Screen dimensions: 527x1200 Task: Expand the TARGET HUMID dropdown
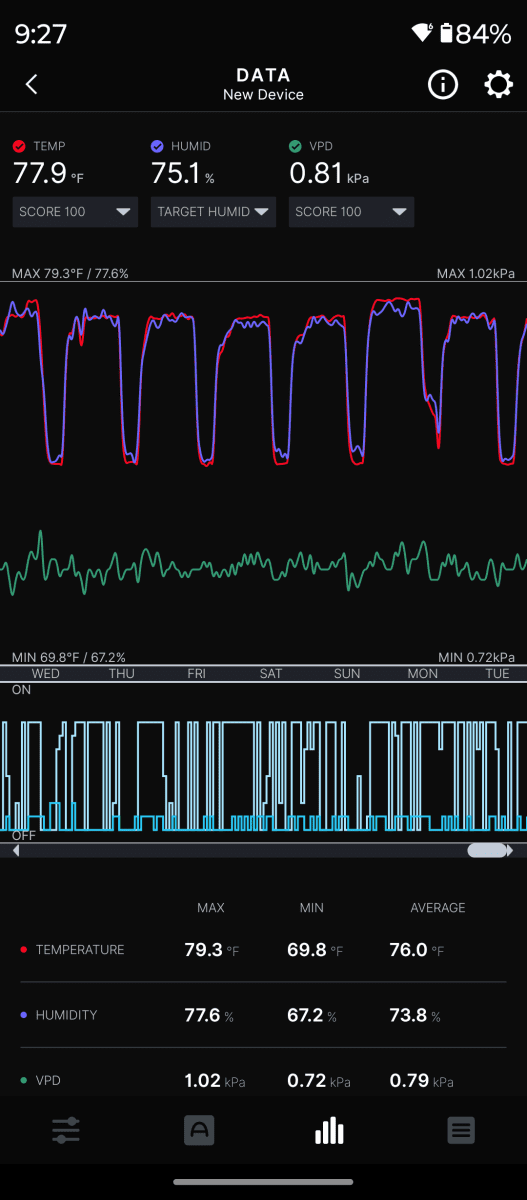[213, 212]
